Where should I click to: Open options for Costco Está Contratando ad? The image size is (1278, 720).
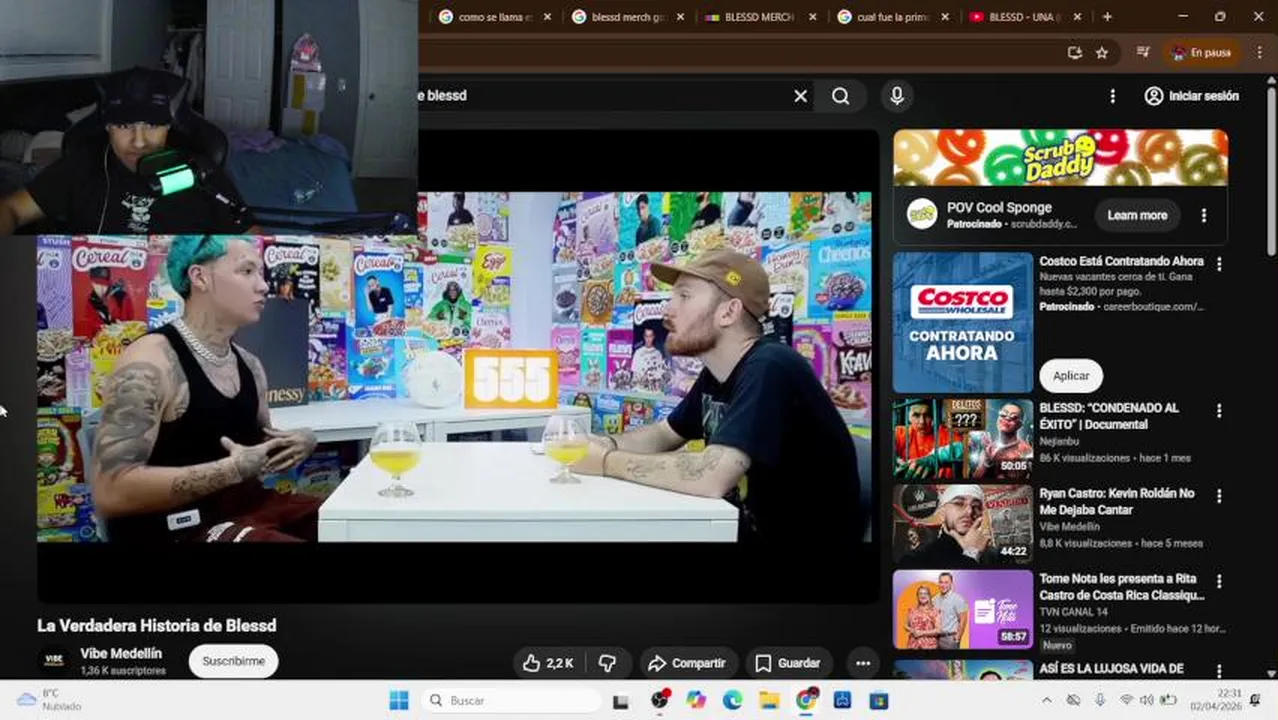point(1219,264)
